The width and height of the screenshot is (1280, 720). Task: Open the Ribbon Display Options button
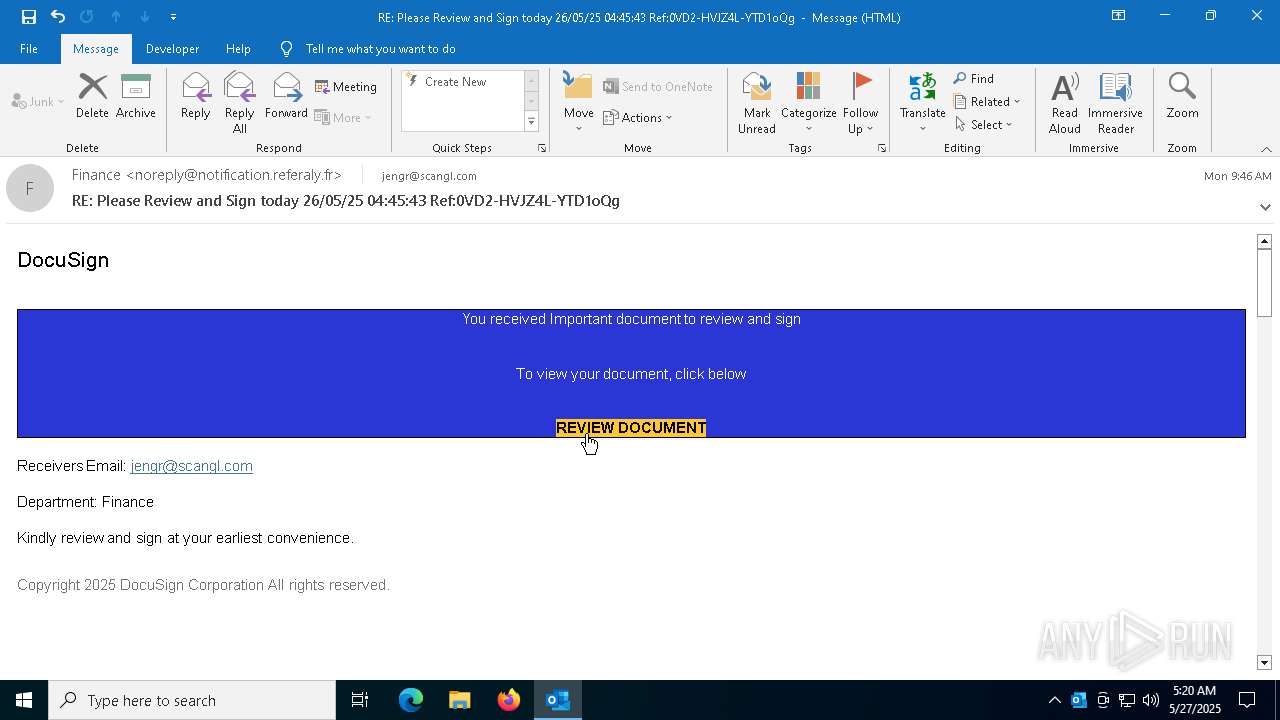coord(1119,16)
